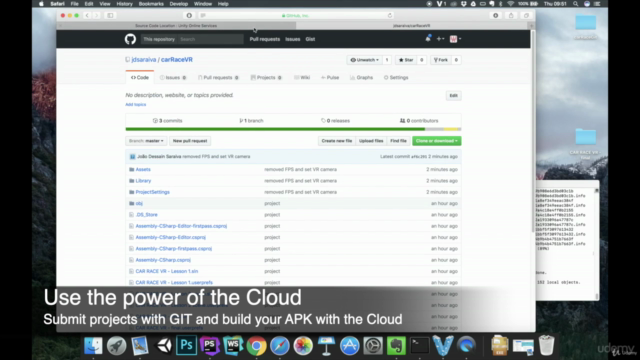Click the jdsaraiva owner link
The width and height of the screenshot is (640, 360).
(144, 60)
